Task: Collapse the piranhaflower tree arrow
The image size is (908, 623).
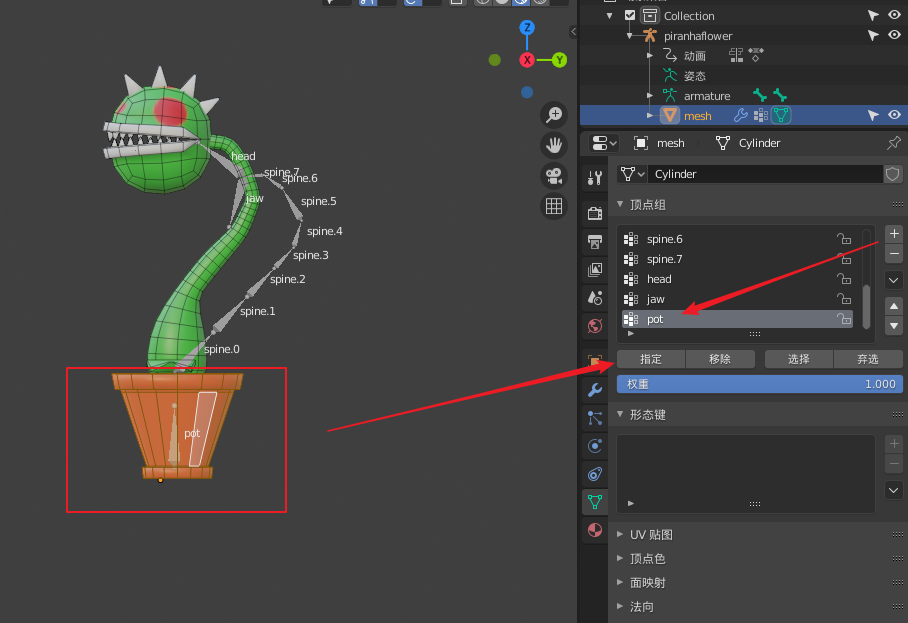Action: point(629,36)
